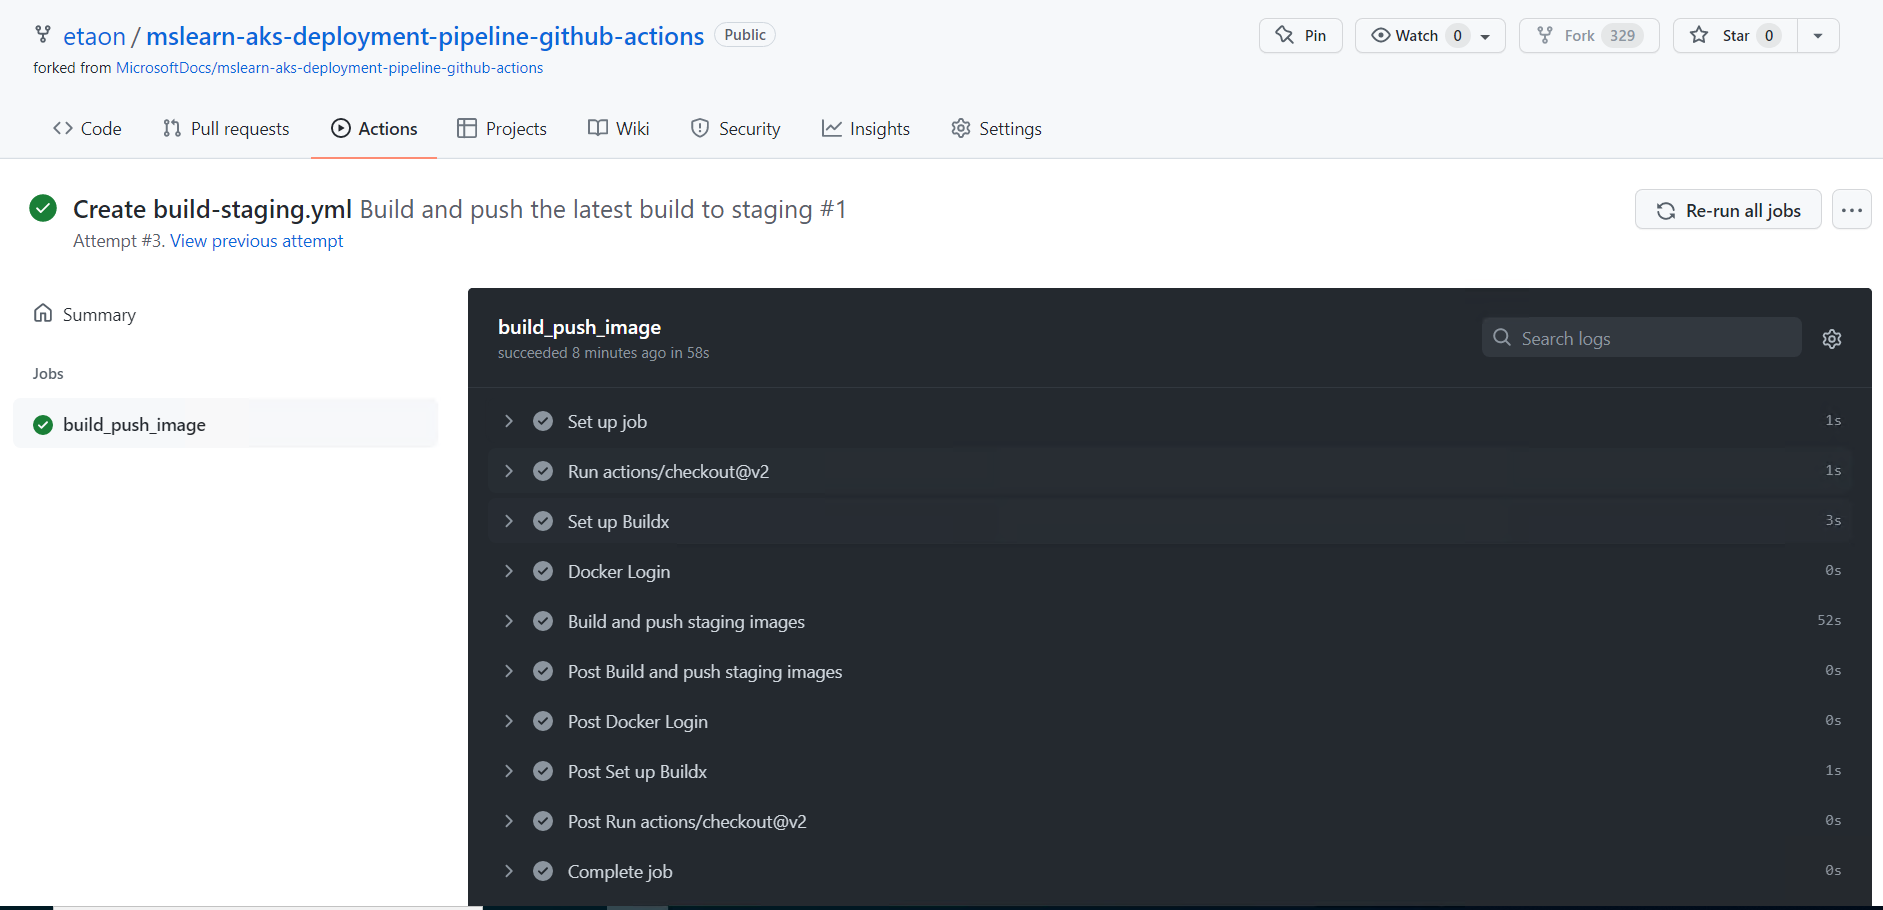
Task: Click the check icon for Run actions/checkout@v2 step
Action: (x=543, y=471)
